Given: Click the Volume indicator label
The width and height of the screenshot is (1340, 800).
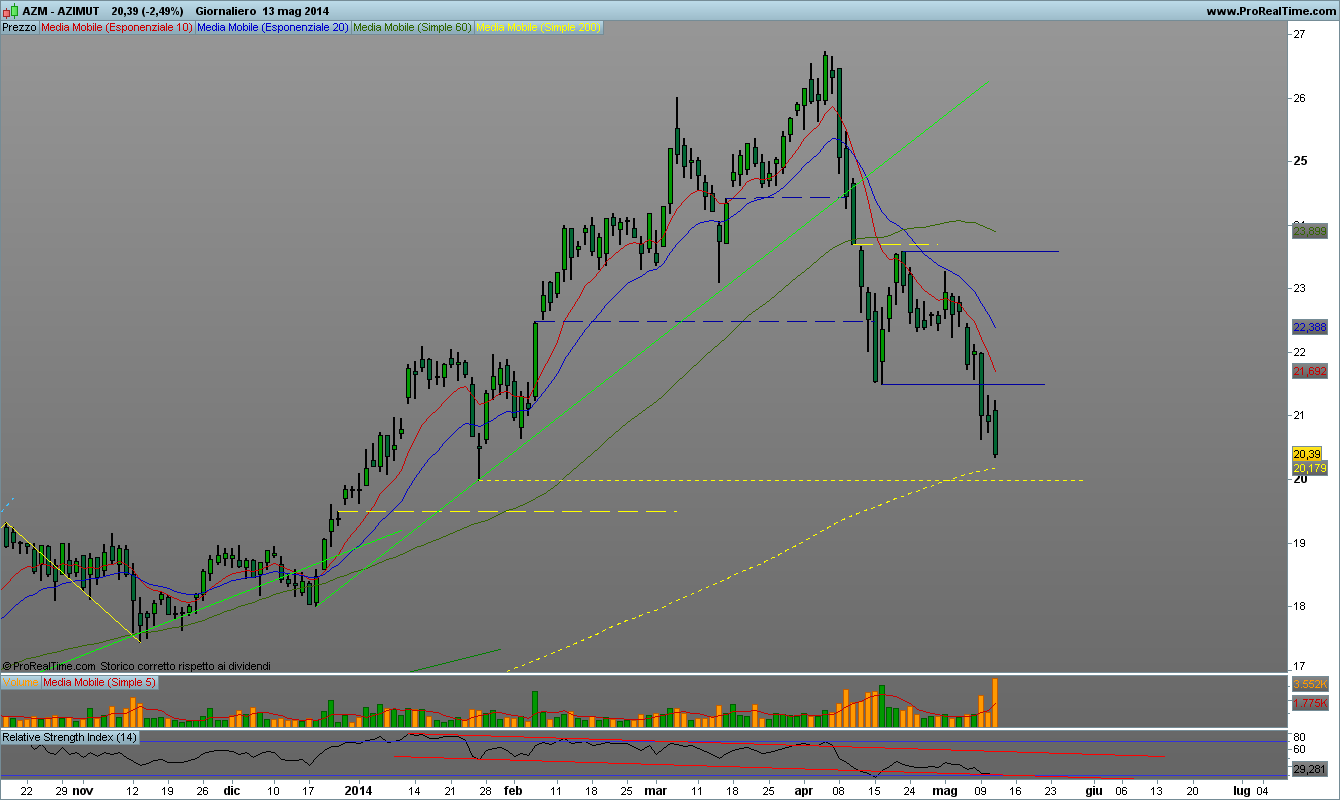Looking at the screenshot, I should pyautogui.click(x=20, y=682).
